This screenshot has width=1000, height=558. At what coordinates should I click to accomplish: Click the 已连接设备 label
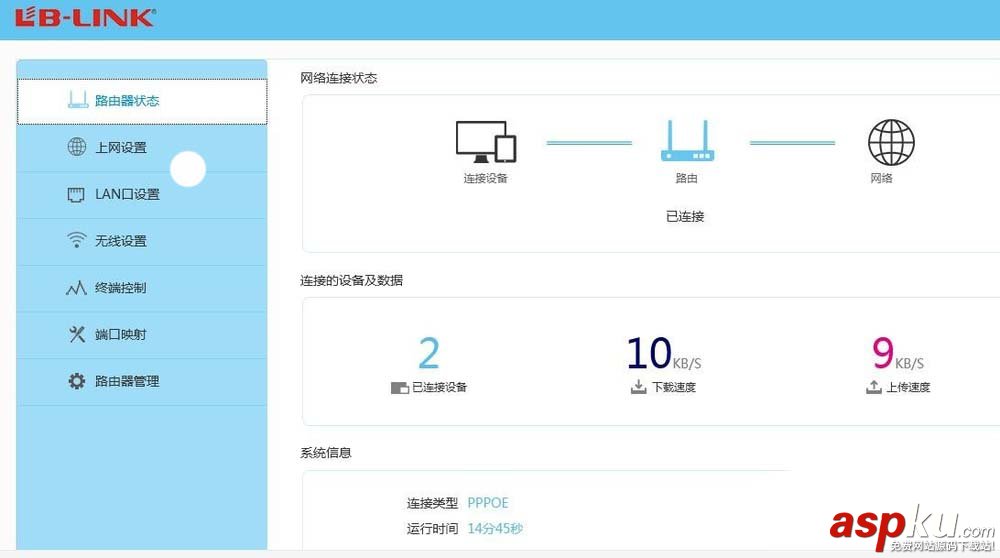439,387
